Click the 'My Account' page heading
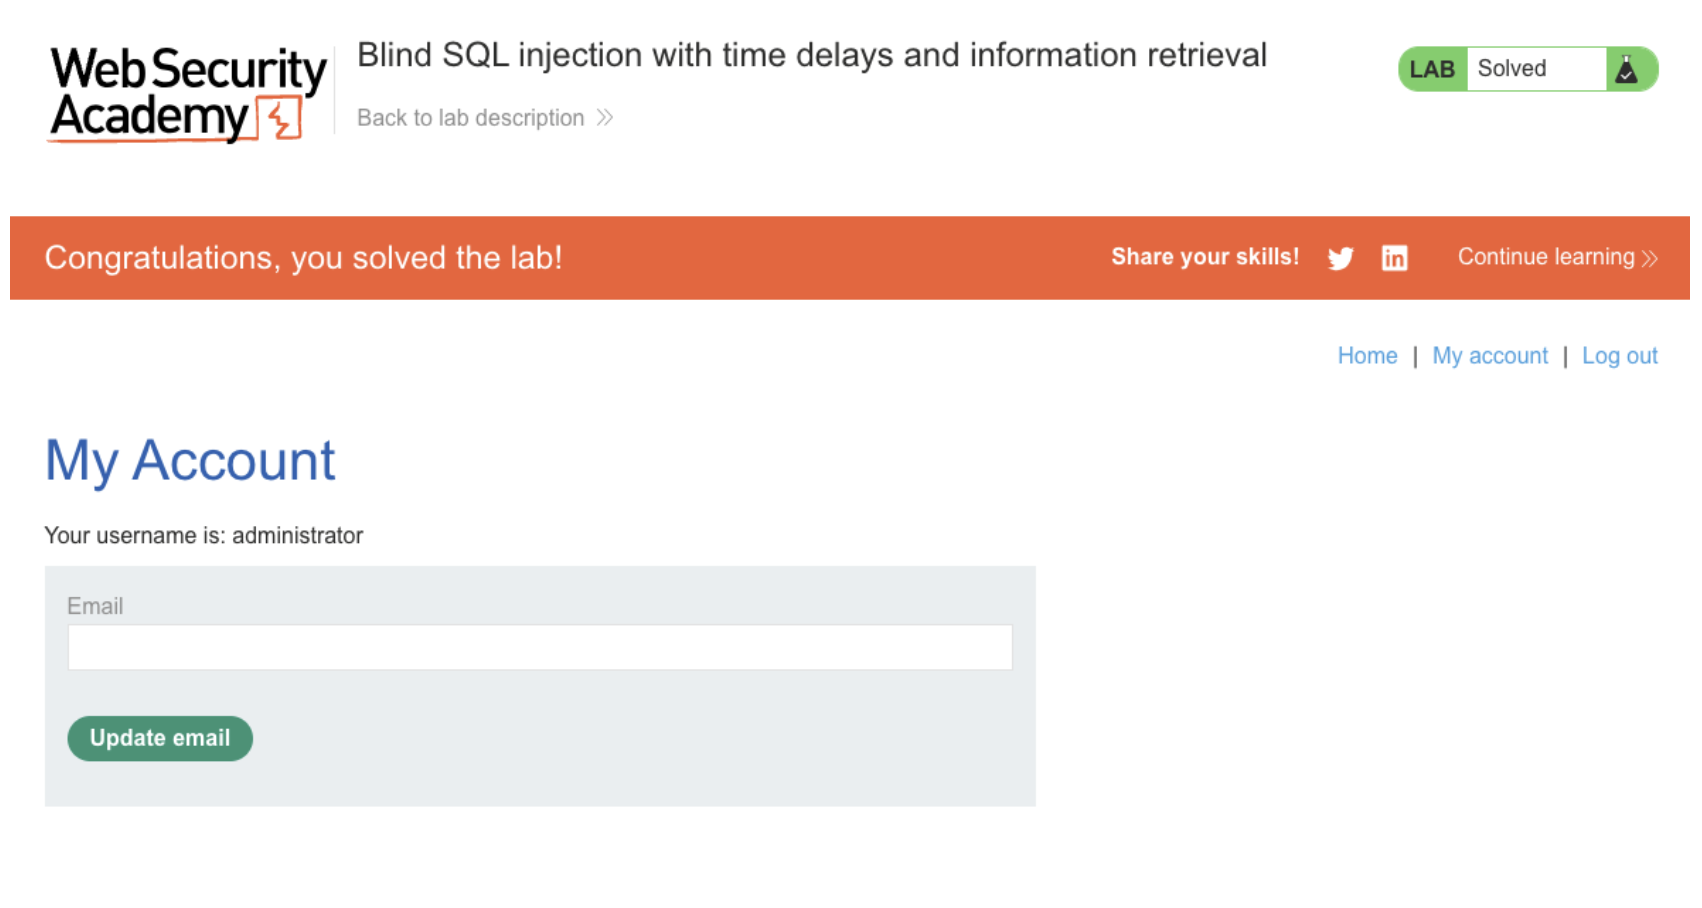 (190, 461)
